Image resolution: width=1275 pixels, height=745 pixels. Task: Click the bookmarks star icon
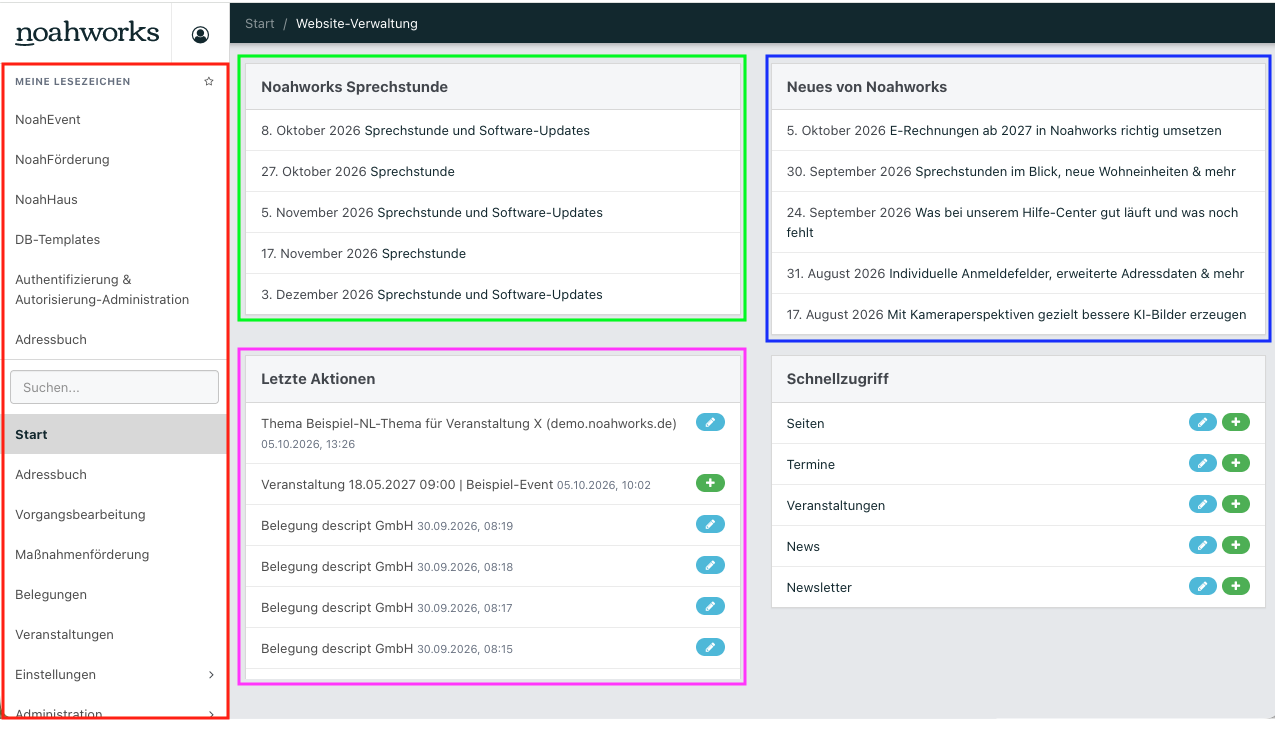tap(209, 82)
